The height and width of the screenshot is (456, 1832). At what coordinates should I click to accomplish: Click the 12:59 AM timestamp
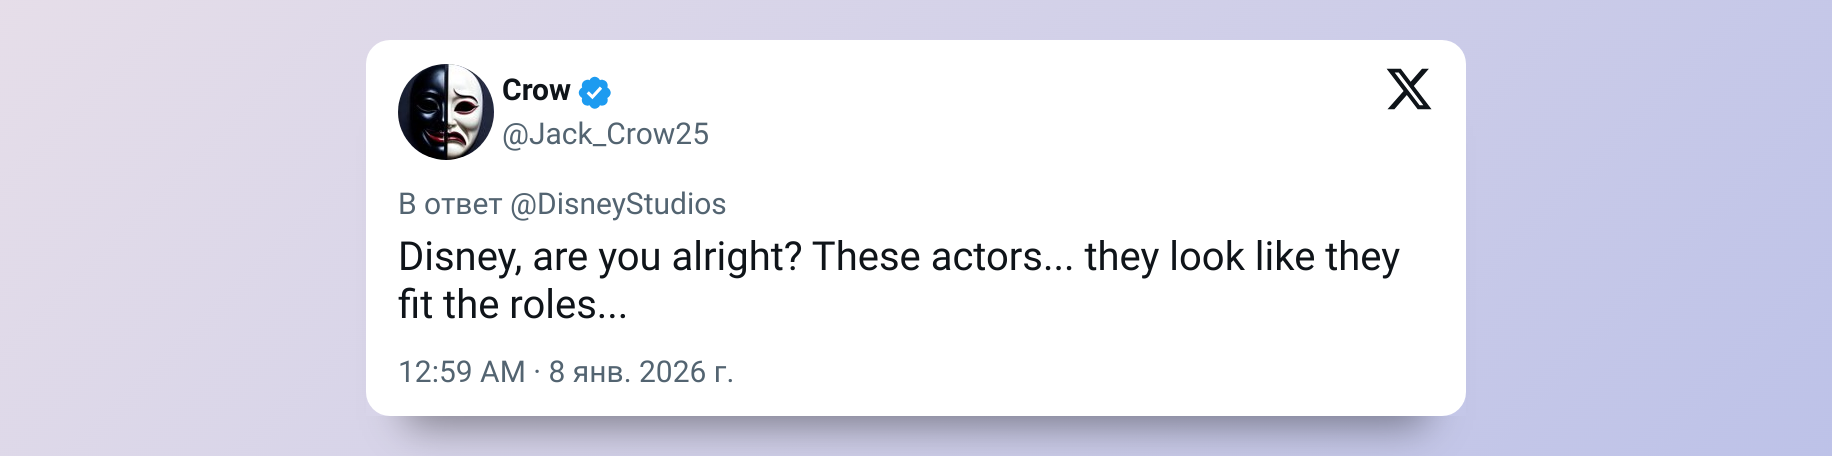[461, 372]
